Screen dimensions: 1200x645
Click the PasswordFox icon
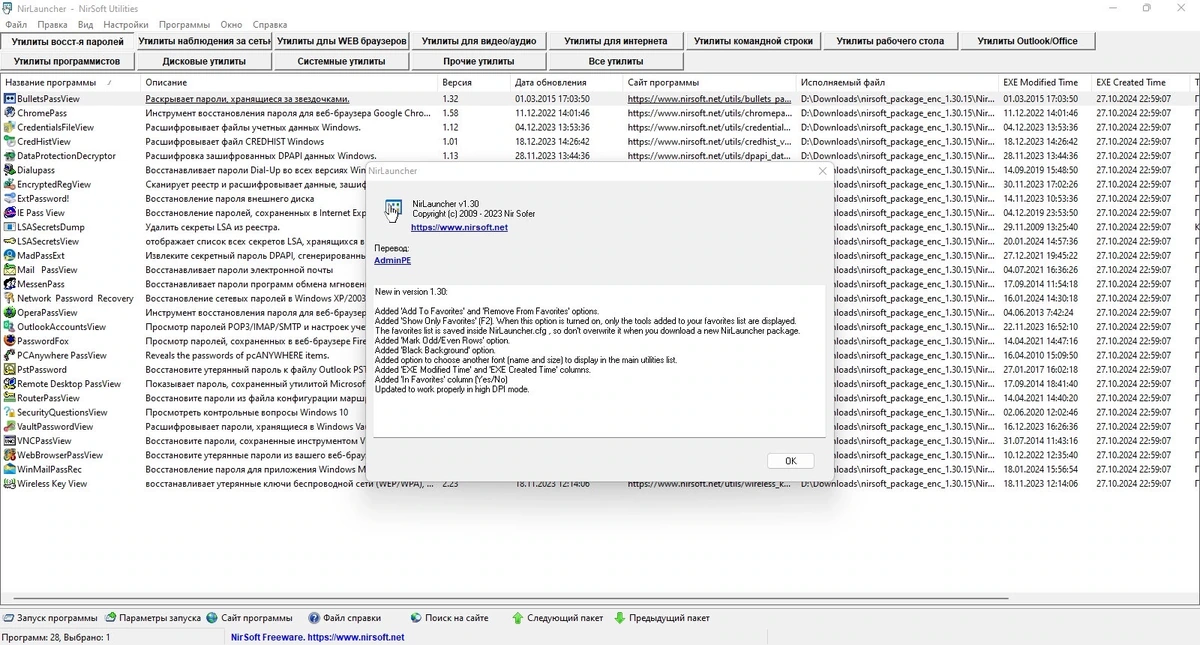9,341
